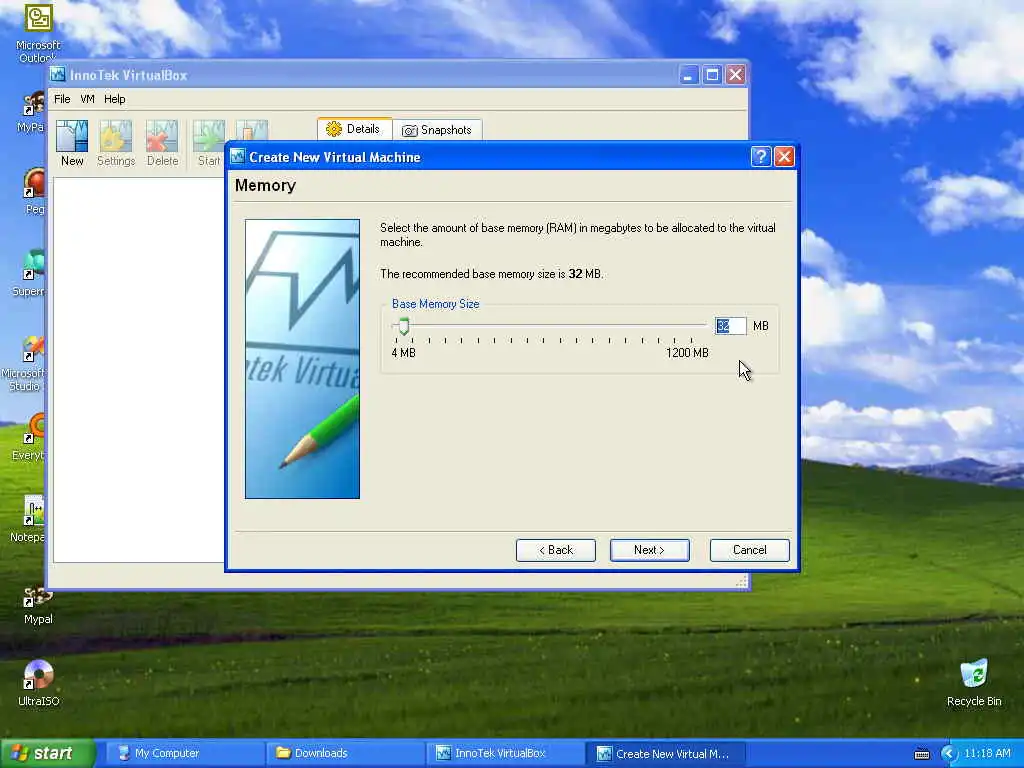The height and width of the screenshot is (768, 1024).
Task: Click the Microsoft Outlook desktop icon
Action: 38,33
